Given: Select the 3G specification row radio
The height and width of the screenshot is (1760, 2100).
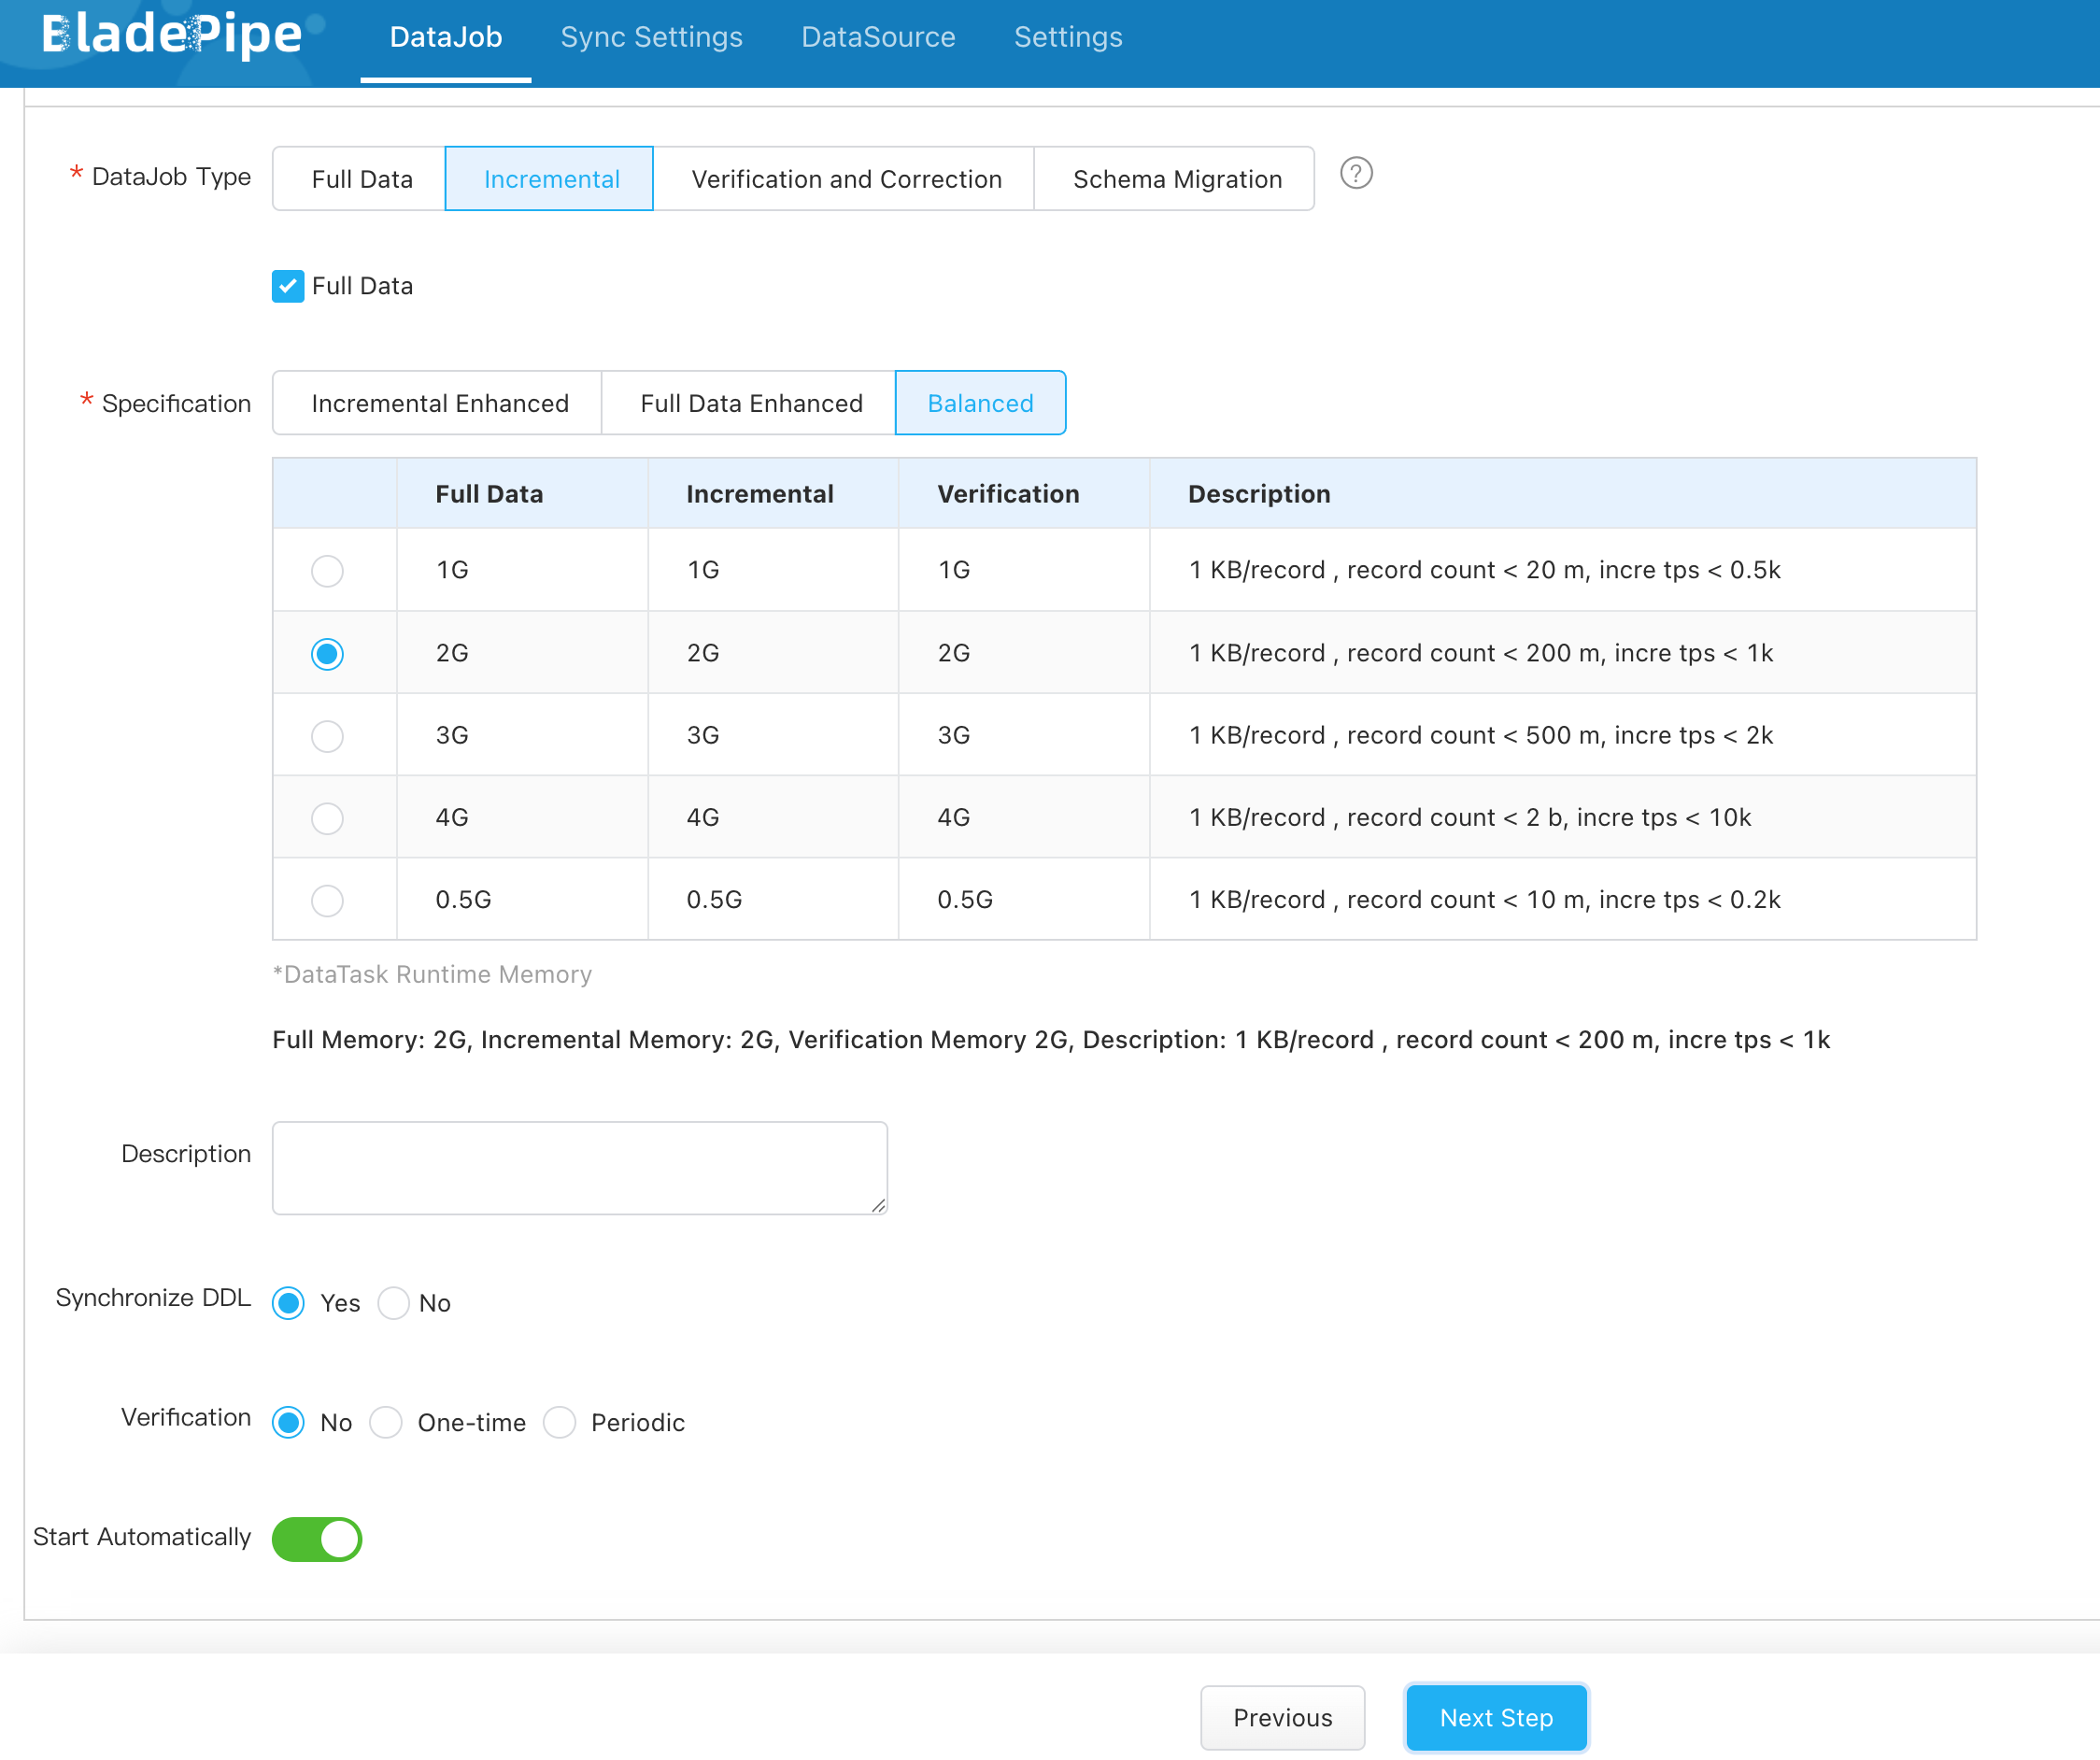Looking at the screenshot, I should coord(327,736).
